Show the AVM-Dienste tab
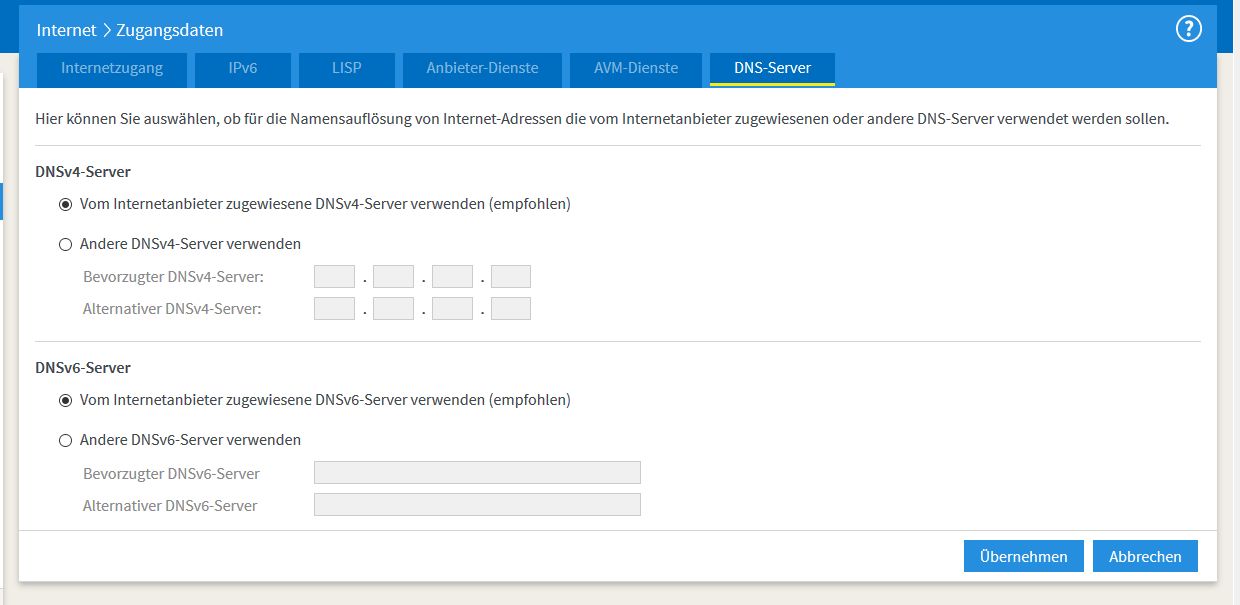The image size is (1240, 605). click(636, 69)
